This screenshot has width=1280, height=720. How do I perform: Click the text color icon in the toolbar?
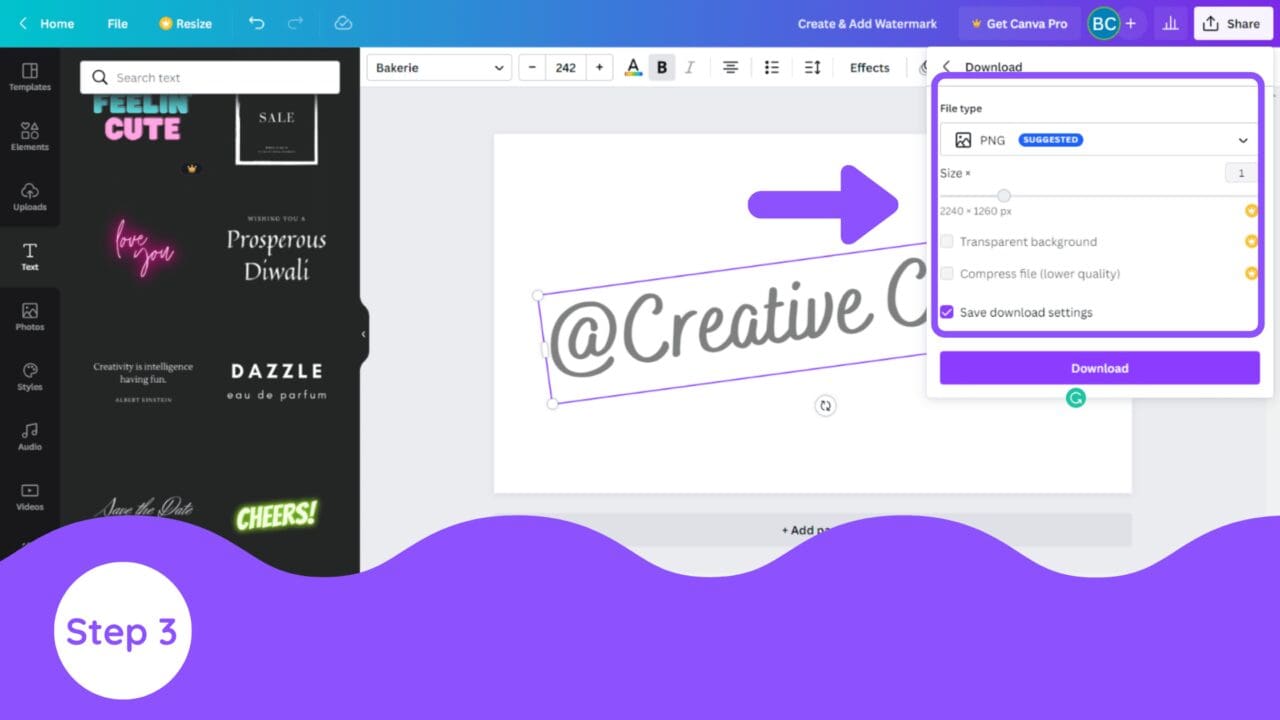tap(633, 67)
